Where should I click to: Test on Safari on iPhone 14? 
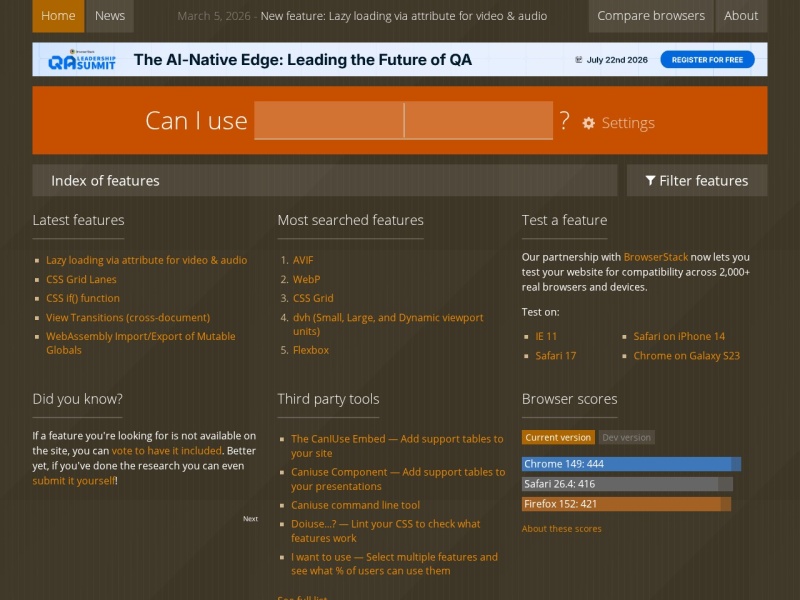(x=679, y=337)
